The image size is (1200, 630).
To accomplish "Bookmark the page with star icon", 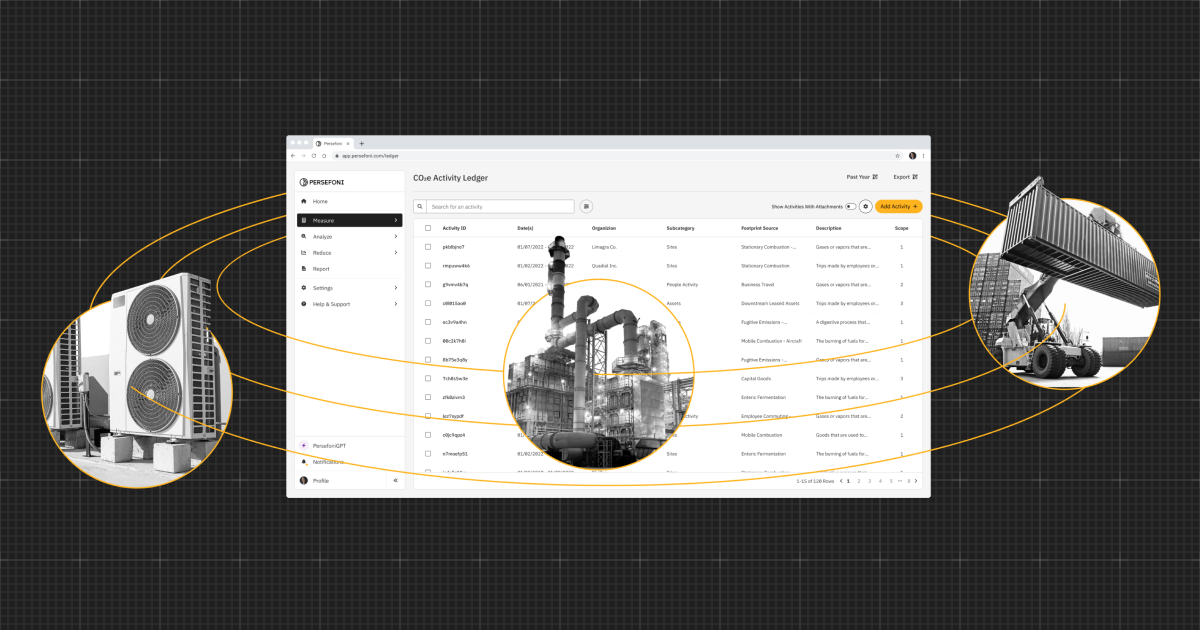I will tap(898, 156).
